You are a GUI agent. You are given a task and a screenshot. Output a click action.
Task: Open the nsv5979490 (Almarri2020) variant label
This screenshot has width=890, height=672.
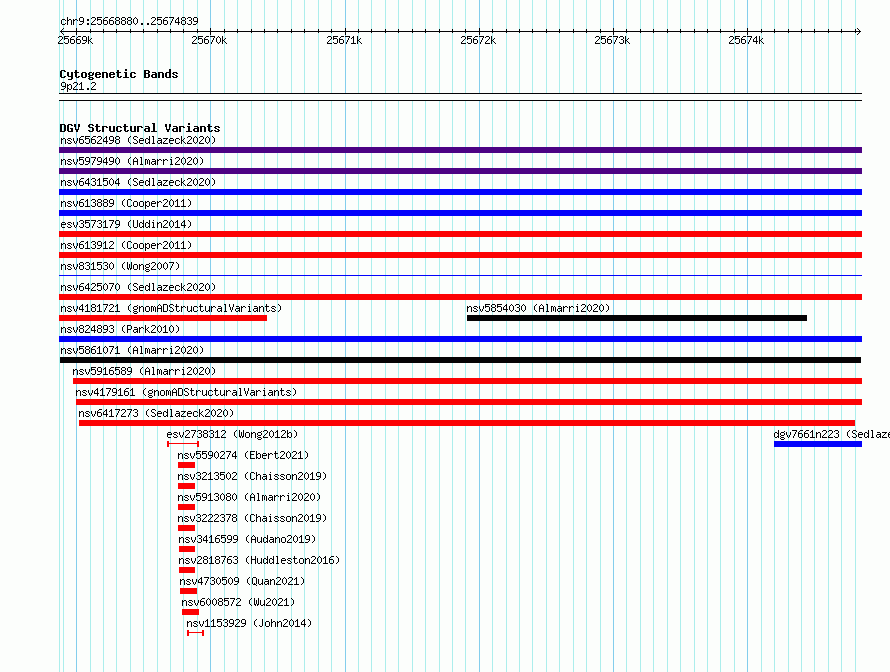[132, 161]
